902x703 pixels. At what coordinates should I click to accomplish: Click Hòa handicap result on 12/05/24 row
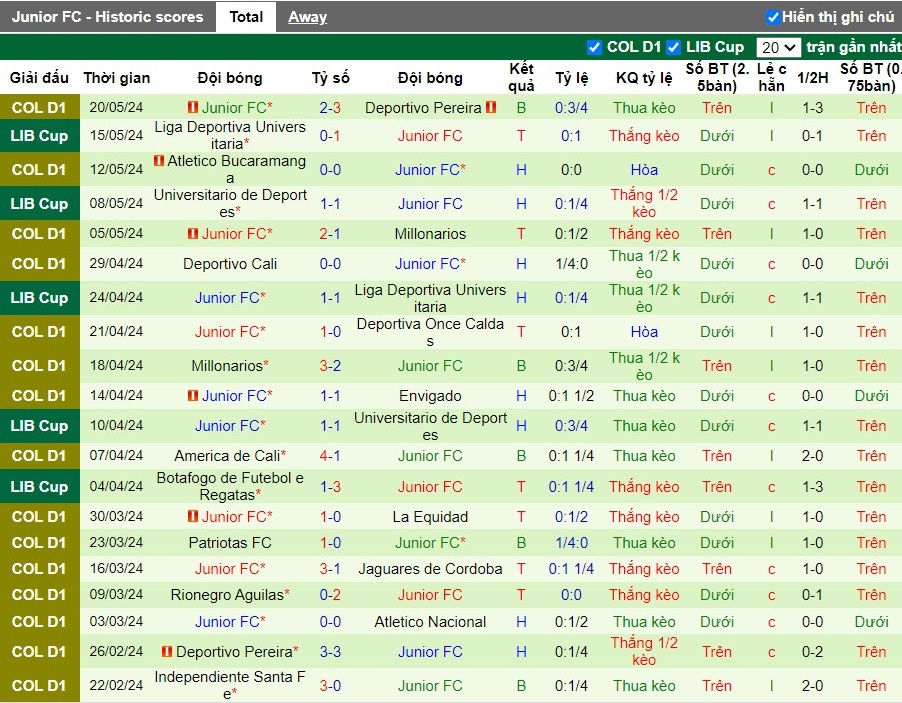click(644, 170)
